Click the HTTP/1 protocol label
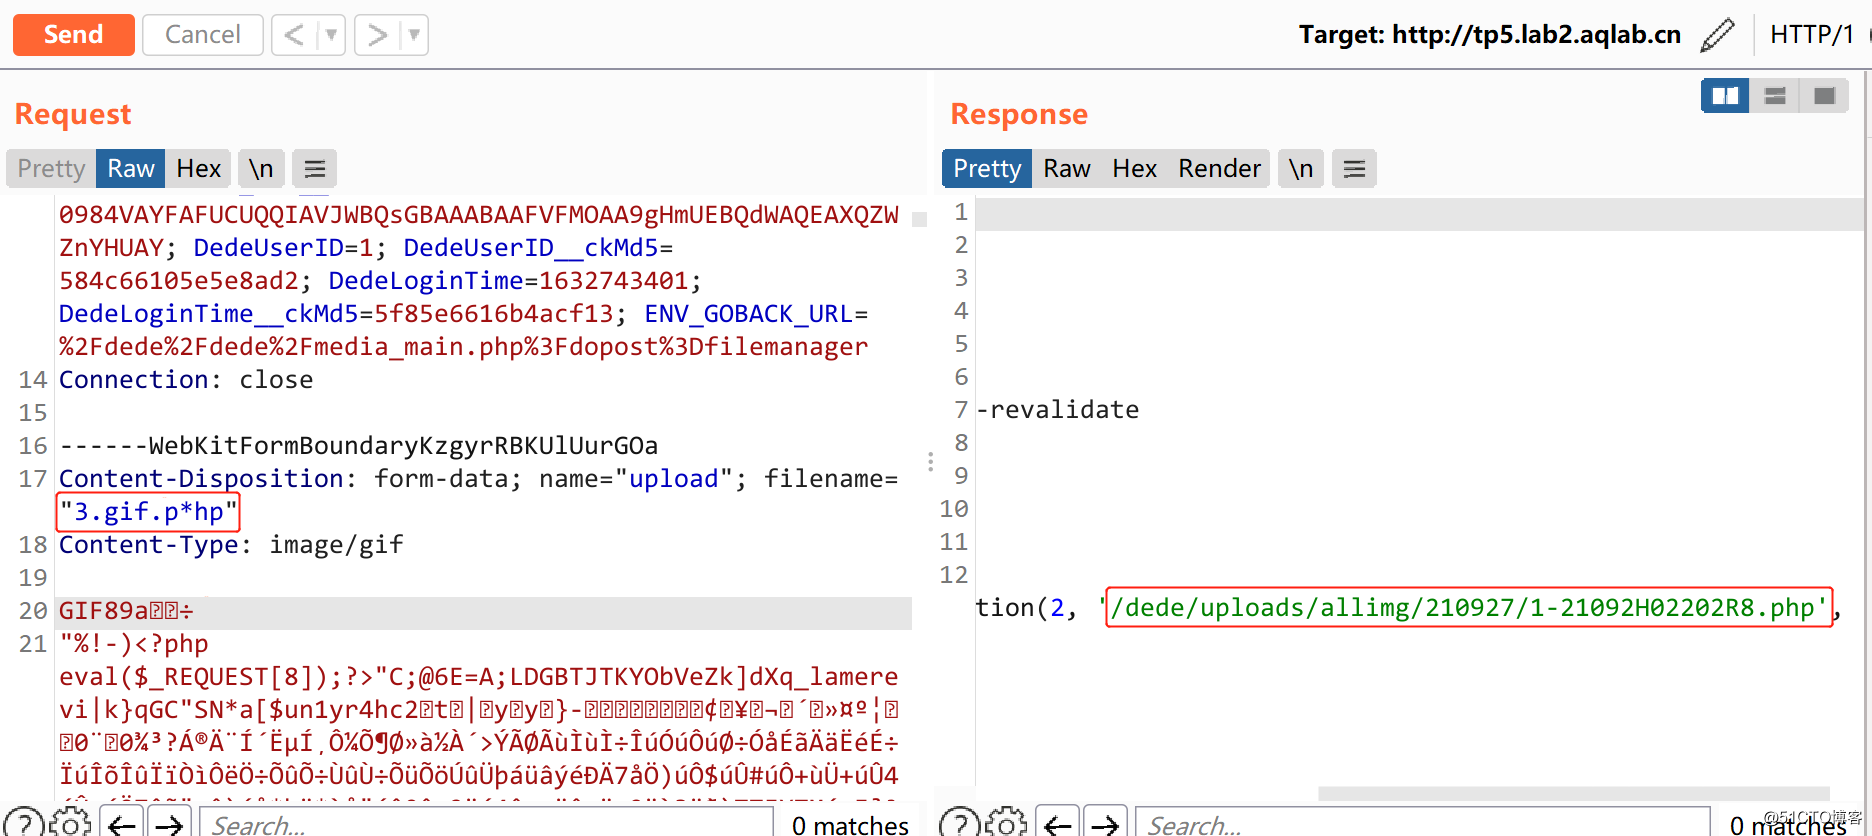 point(1811,35)
